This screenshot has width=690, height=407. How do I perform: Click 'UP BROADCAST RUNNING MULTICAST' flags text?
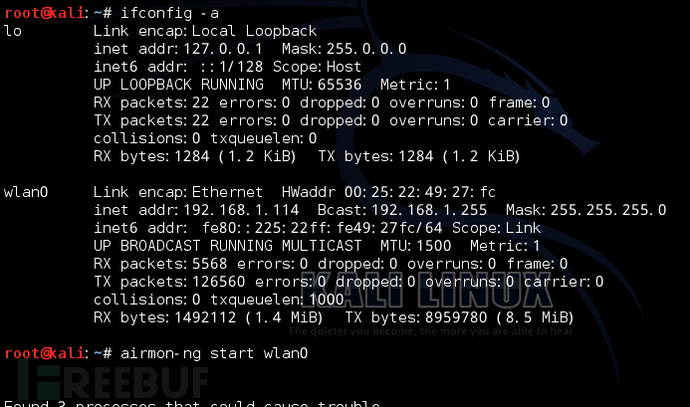pyautogui.click(x=228, y=246)
